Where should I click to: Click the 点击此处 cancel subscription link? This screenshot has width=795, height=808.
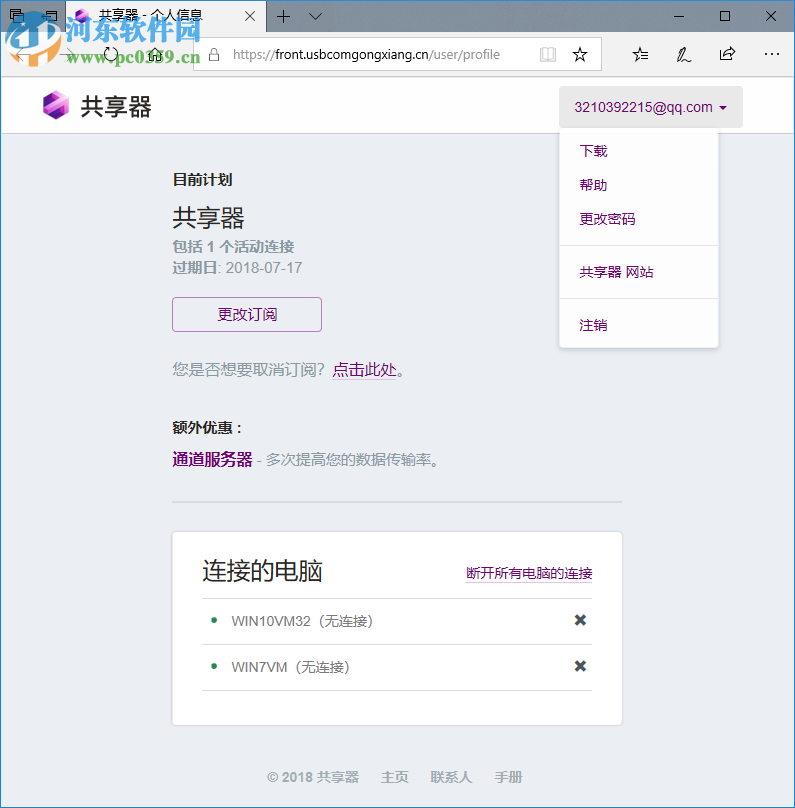(x=364, y=369)
